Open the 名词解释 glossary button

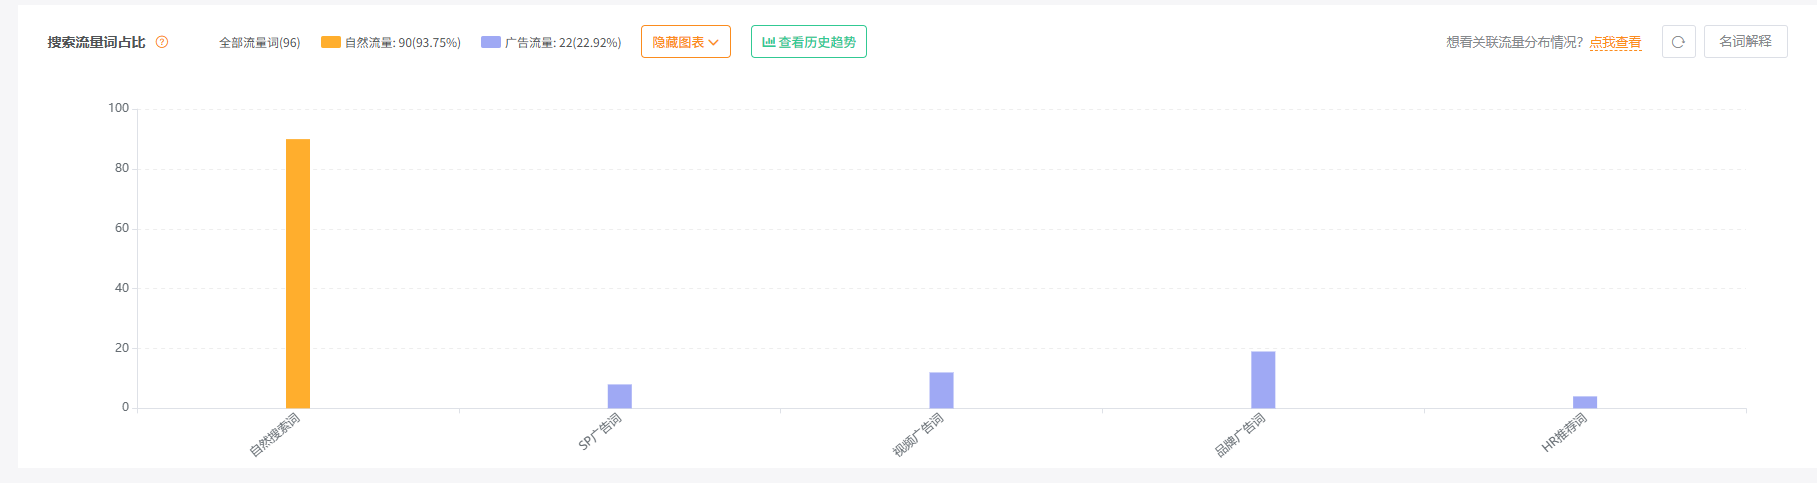pyautogui.click(x=1745, y=42)
